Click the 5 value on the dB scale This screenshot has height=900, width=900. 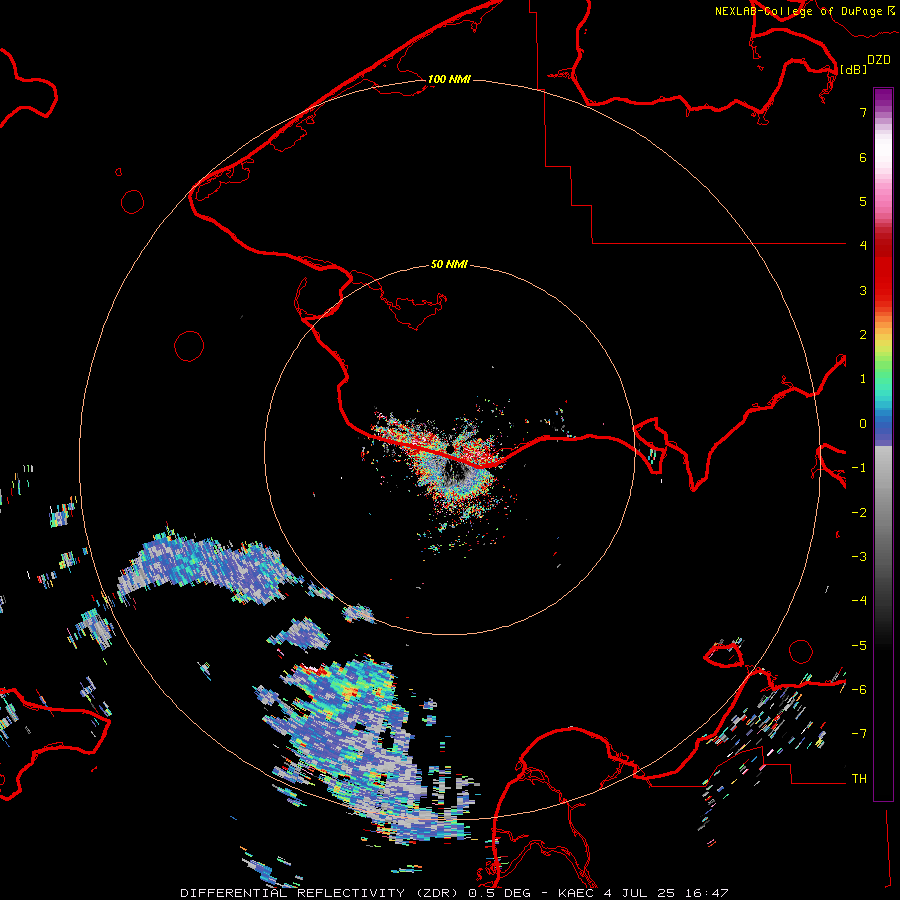pyautogui.click(x=863, y=201)
